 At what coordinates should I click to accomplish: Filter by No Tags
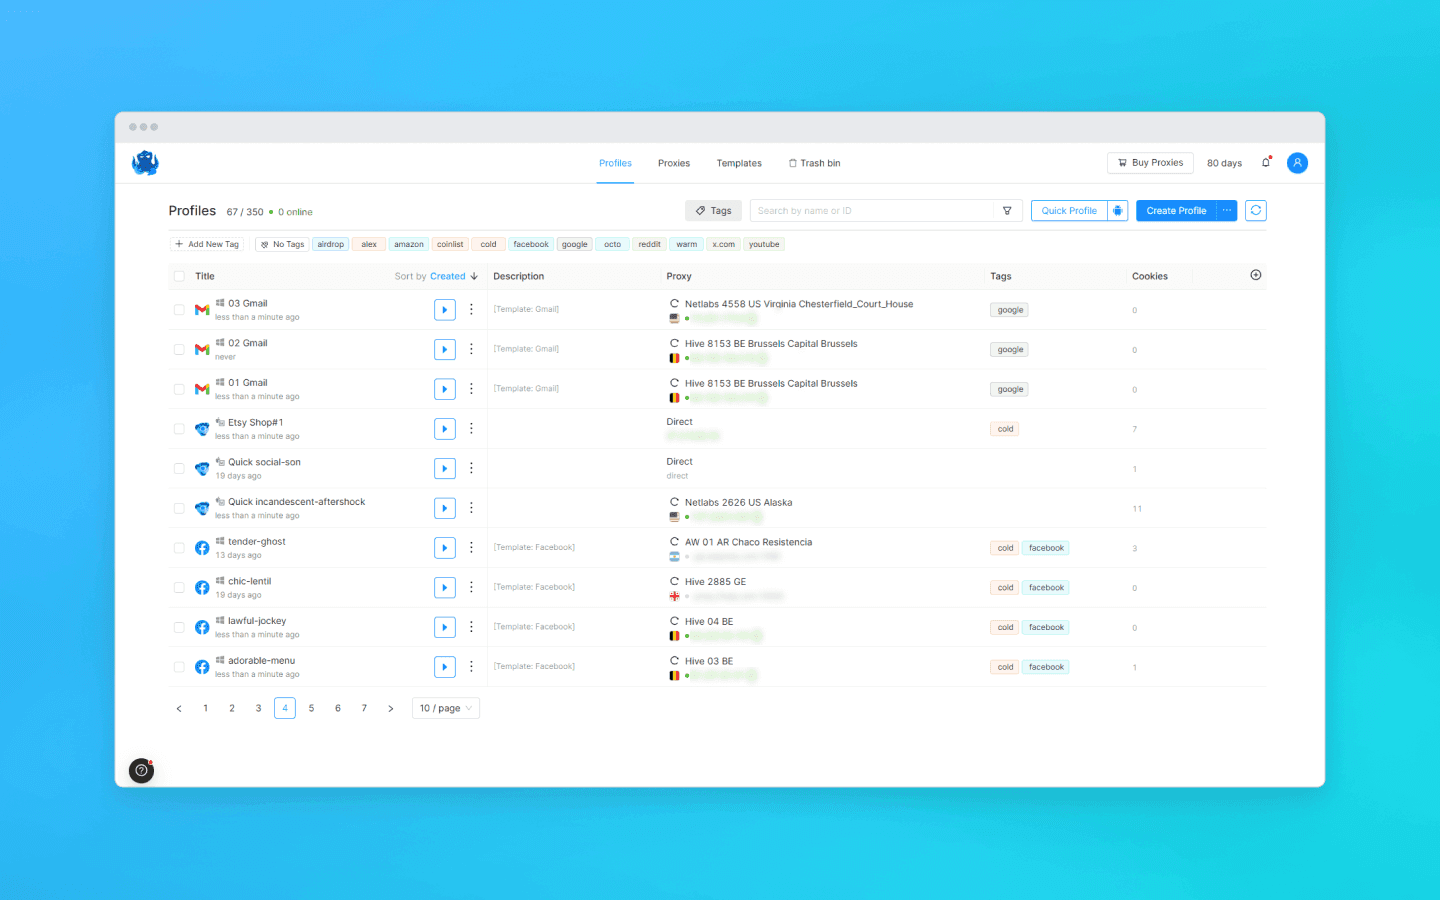[282, 244]
